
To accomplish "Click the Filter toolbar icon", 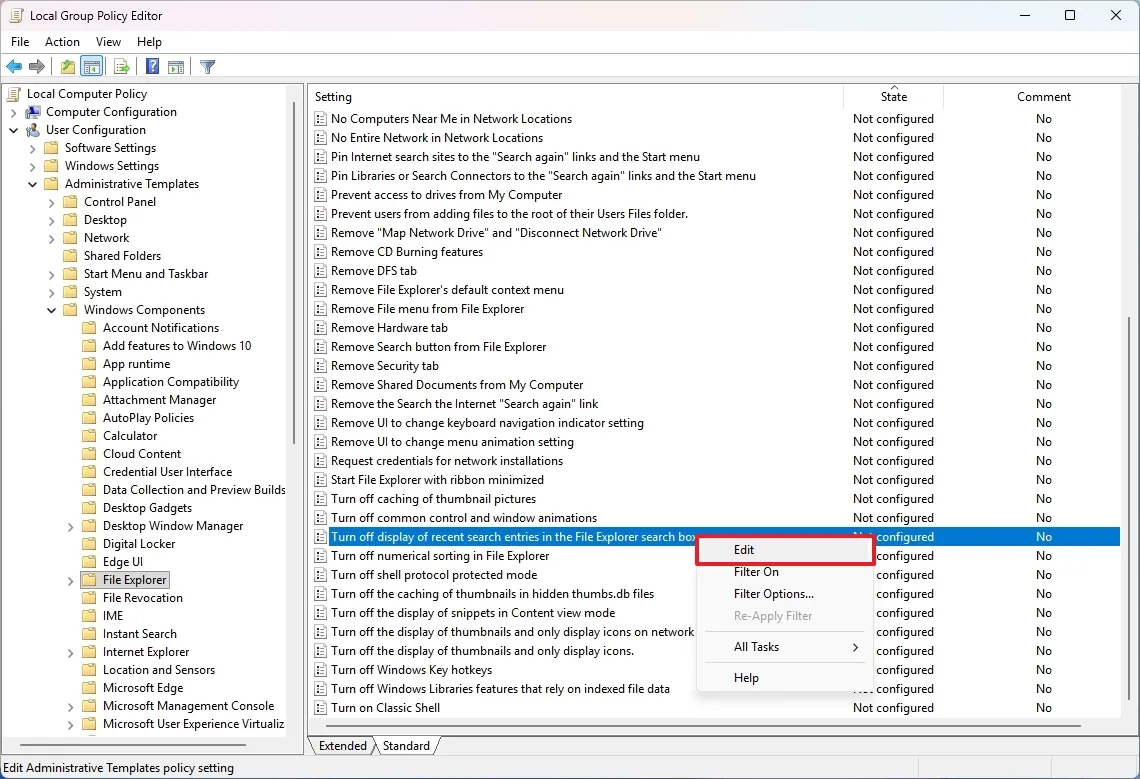I will pos(207,66).
